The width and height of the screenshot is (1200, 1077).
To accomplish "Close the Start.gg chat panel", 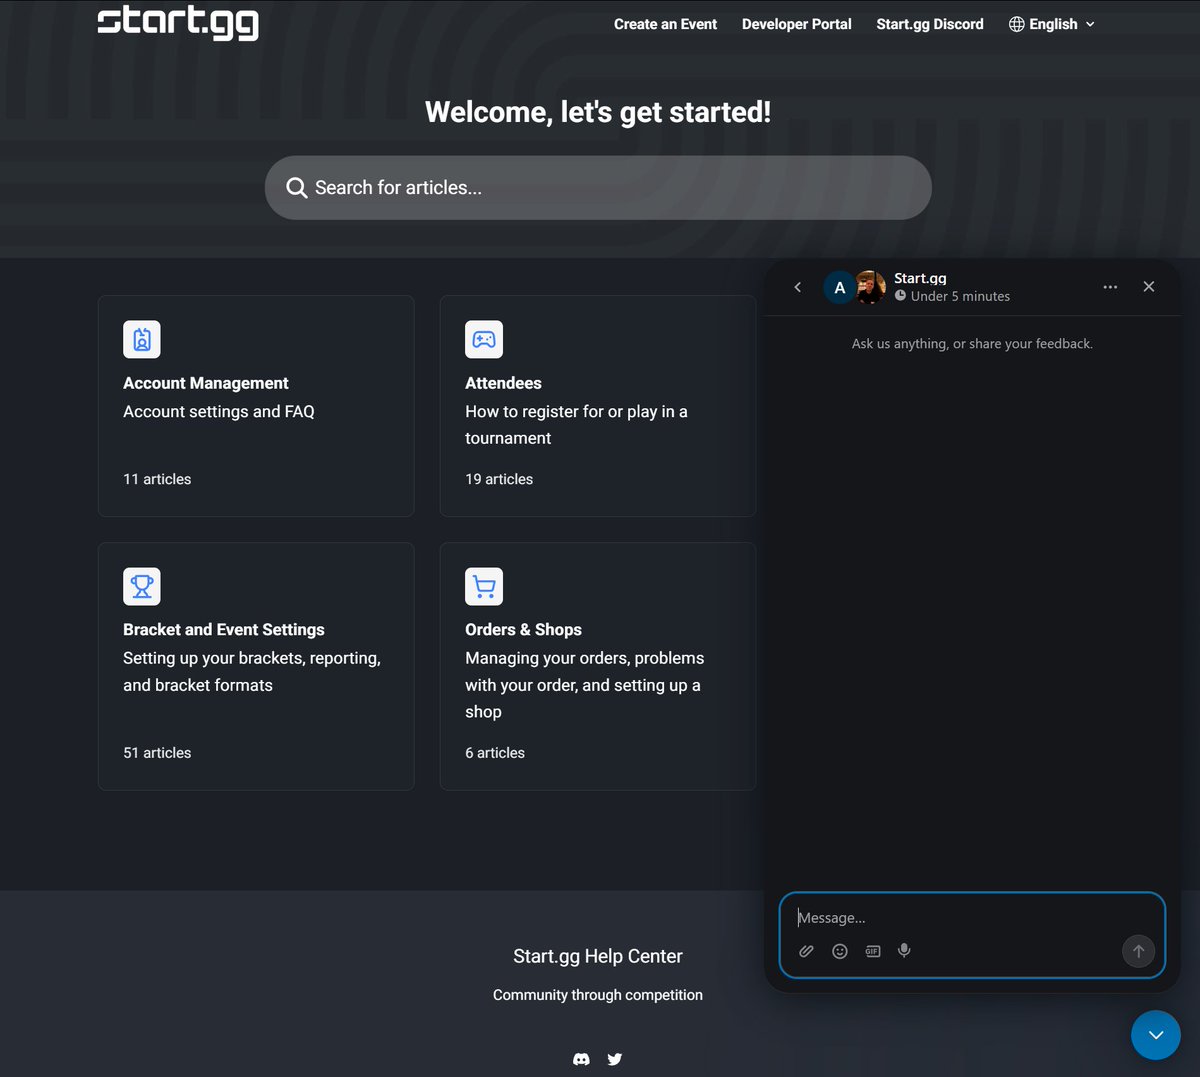I will [x=1149, y=287].
